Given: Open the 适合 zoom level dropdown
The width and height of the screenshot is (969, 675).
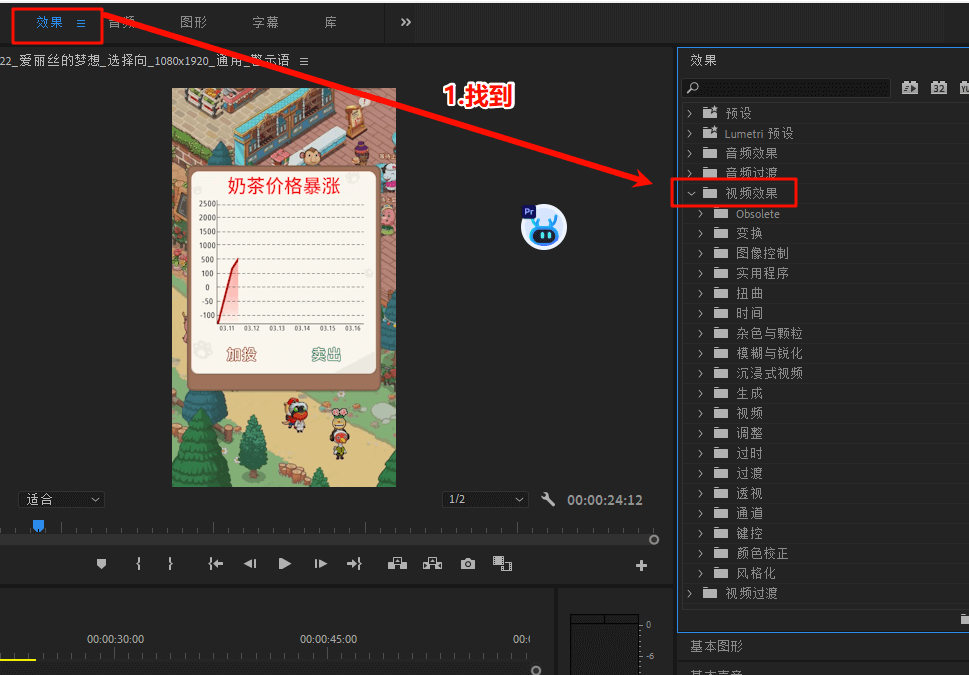Looking at the screenshot, I should (61, 499).
